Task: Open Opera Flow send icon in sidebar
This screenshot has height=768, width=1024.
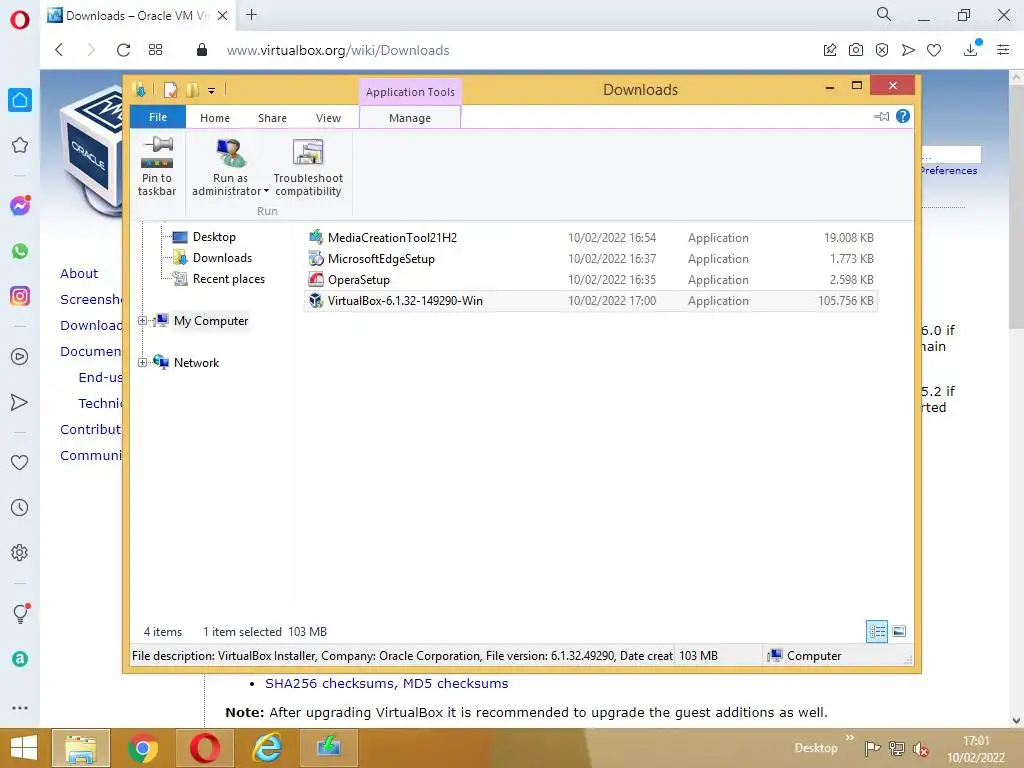Action: click(20, 402)
